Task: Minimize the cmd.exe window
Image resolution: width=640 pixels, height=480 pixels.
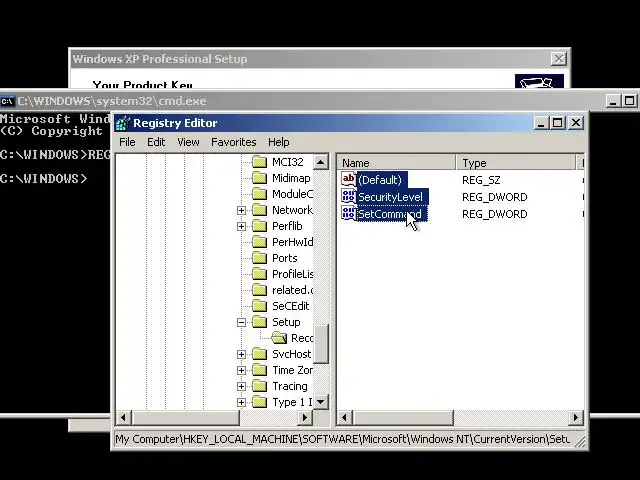Action: coord(613,101)
